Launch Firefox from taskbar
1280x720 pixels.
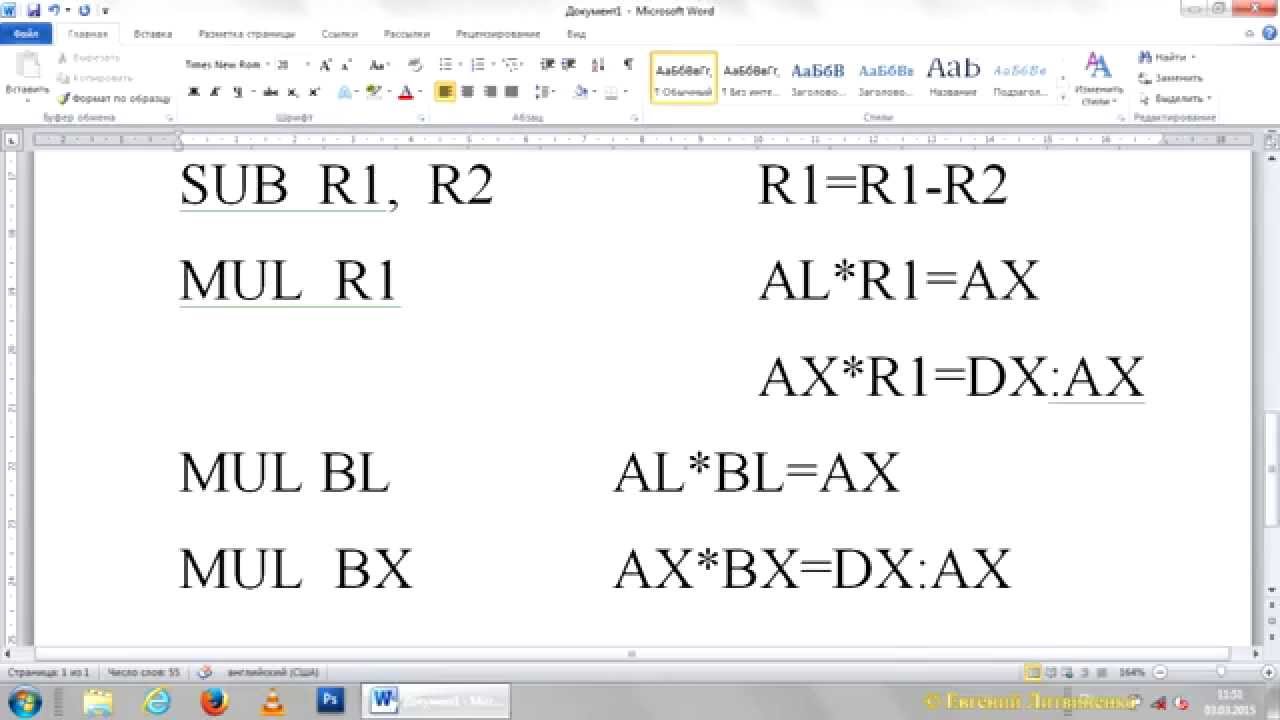pyautogui.click(x=213, y=701)
